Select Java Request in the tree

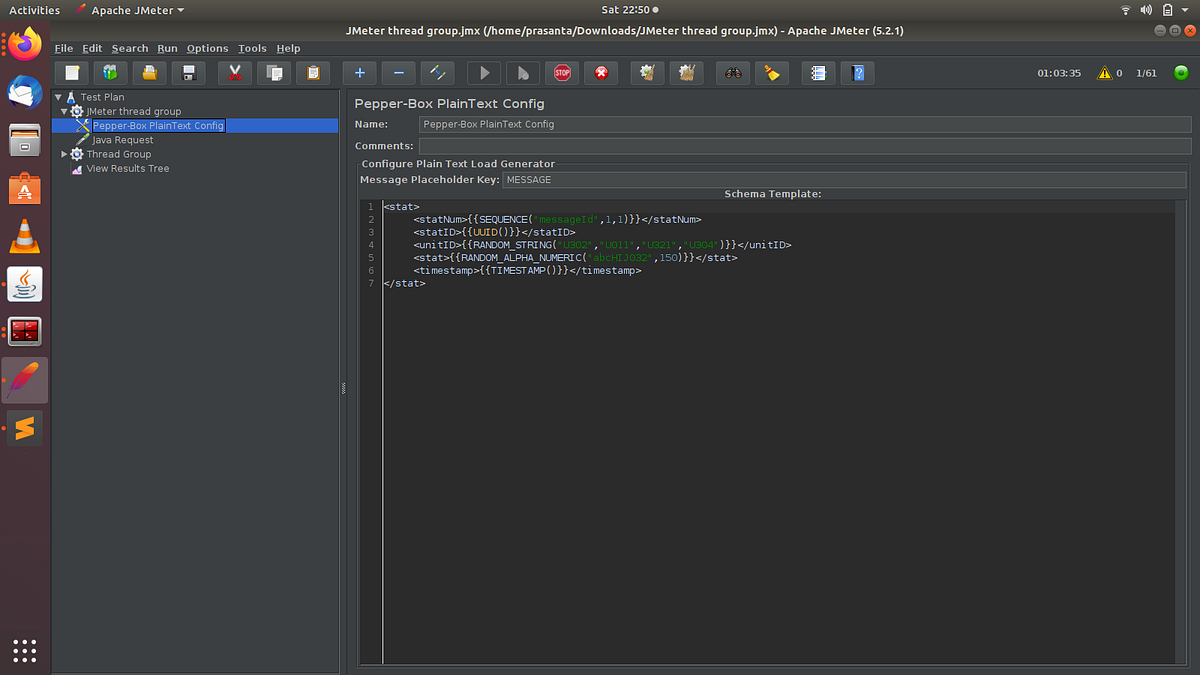[x=122, y=140]
